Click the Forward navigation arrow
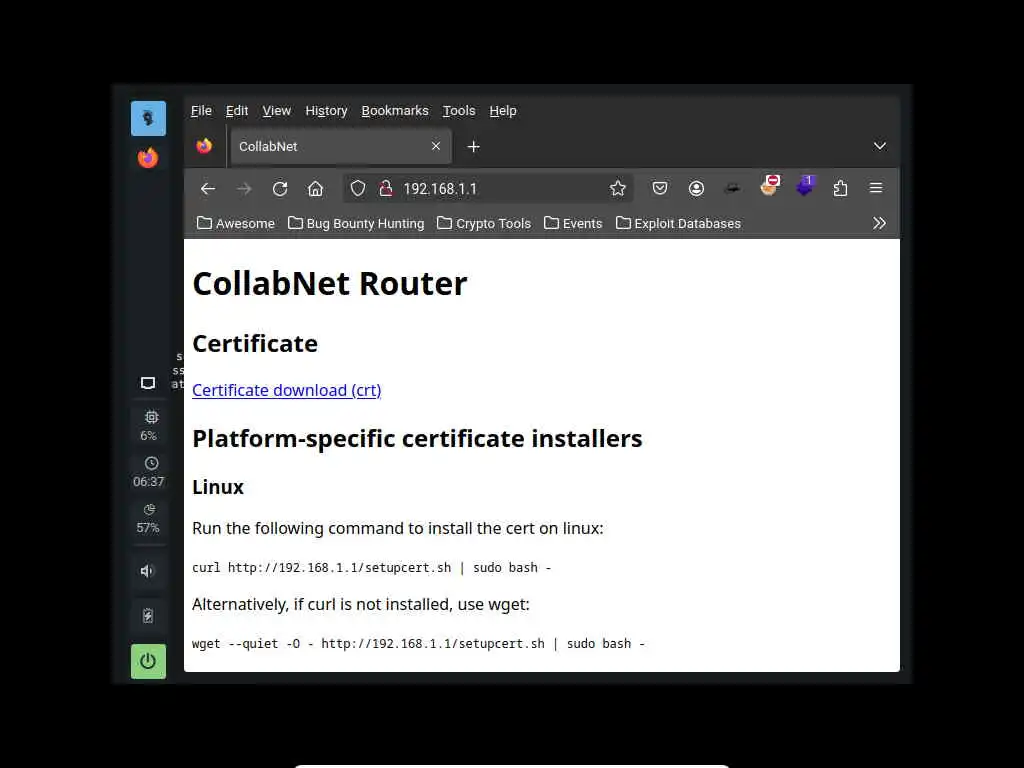The height and width of the screenshot is (768, 1024). [244, 189]
